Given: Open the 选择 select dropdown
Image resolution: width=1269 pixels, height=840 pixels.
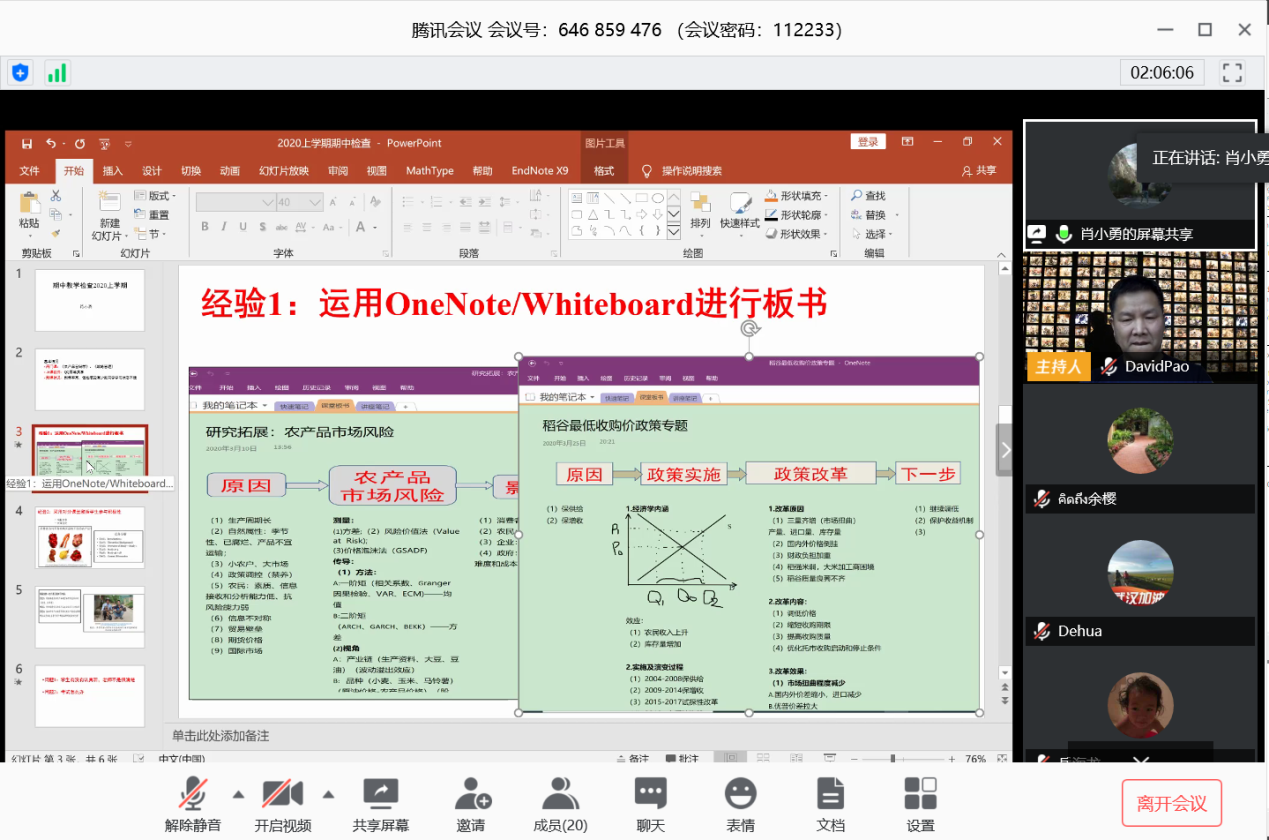Looking at the screenshot, I should pyautogui.click(x=870, y=234).
